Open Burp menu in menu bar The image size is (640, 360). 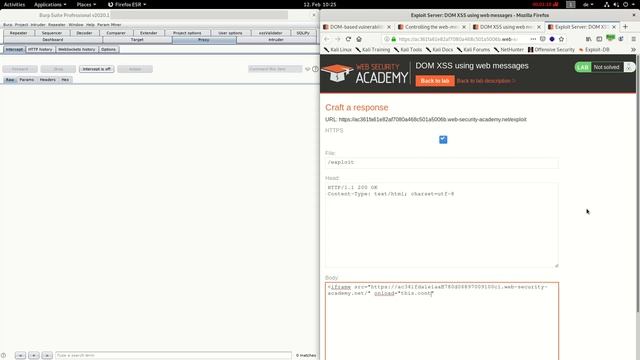(8, 24)
